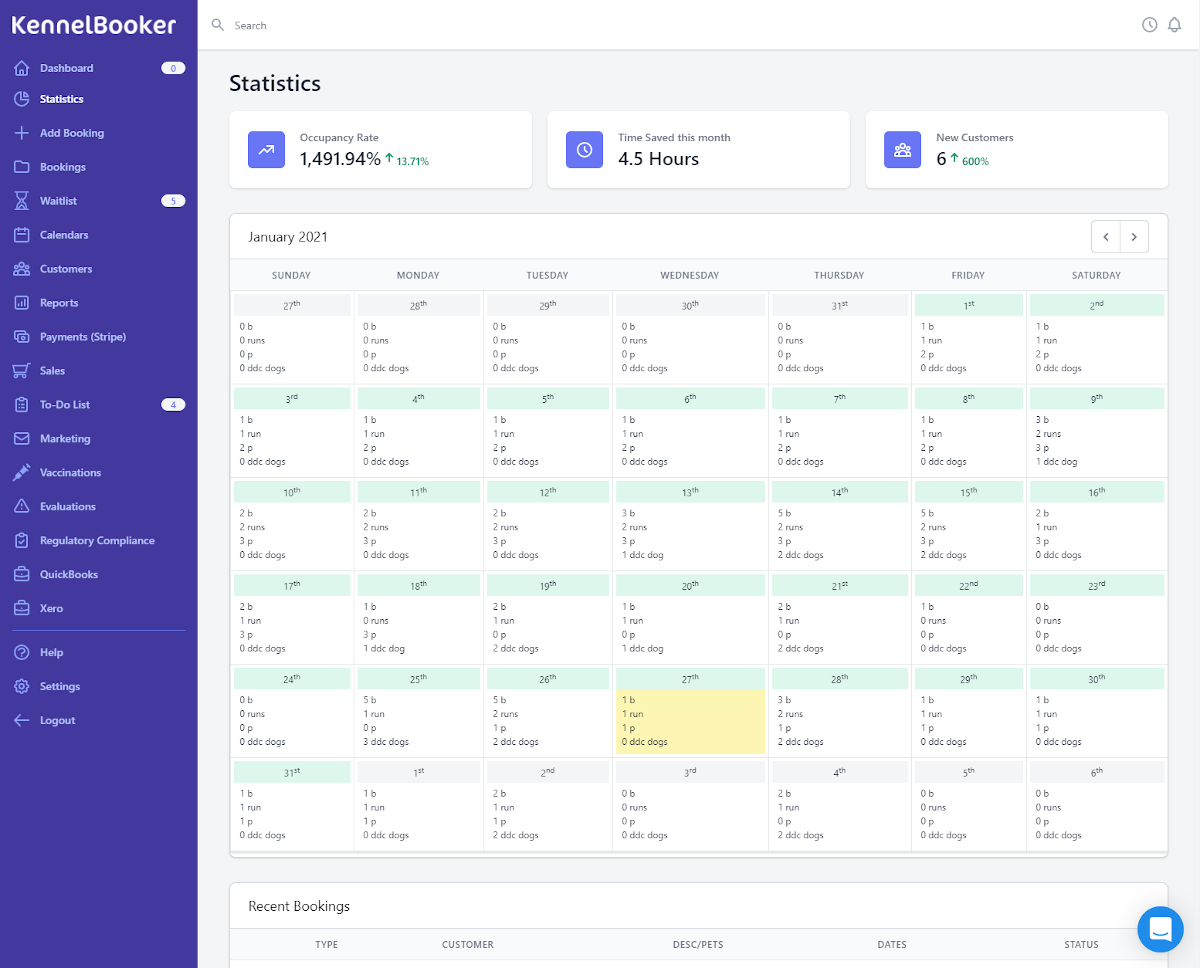
Task: Click the Occupancy Rate trend icon
Action: (x=267, y=149)
